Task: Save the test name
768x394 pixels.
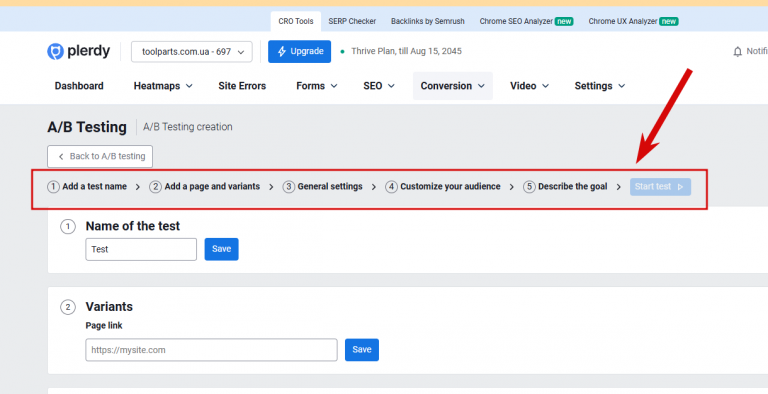Action: pos(221,249)
